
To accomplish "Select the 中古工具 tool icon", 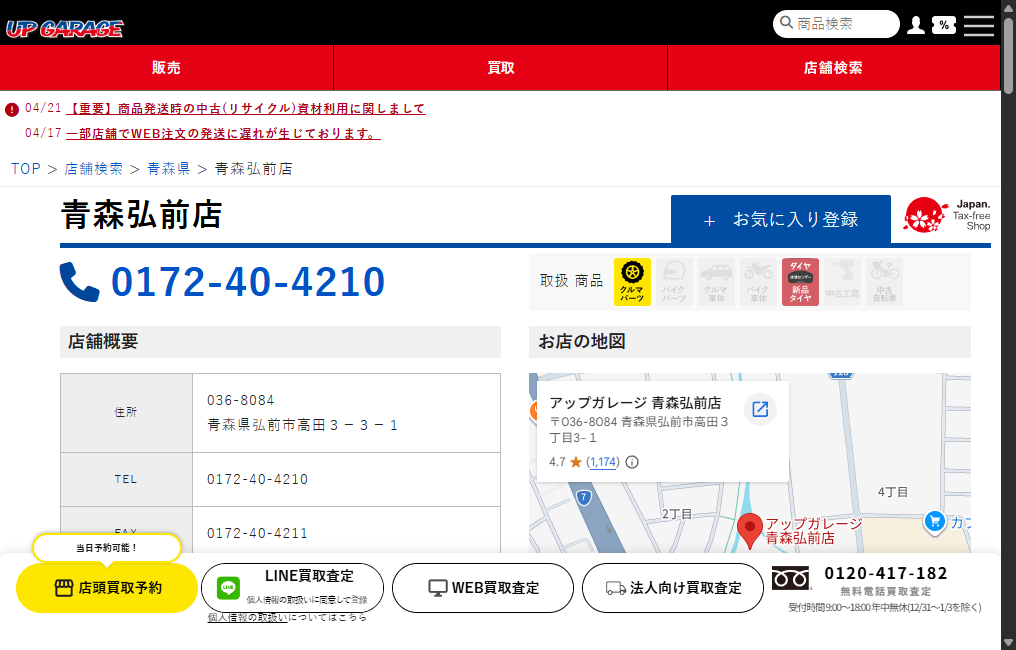I will pyautogui.click(x=842, y=282).
